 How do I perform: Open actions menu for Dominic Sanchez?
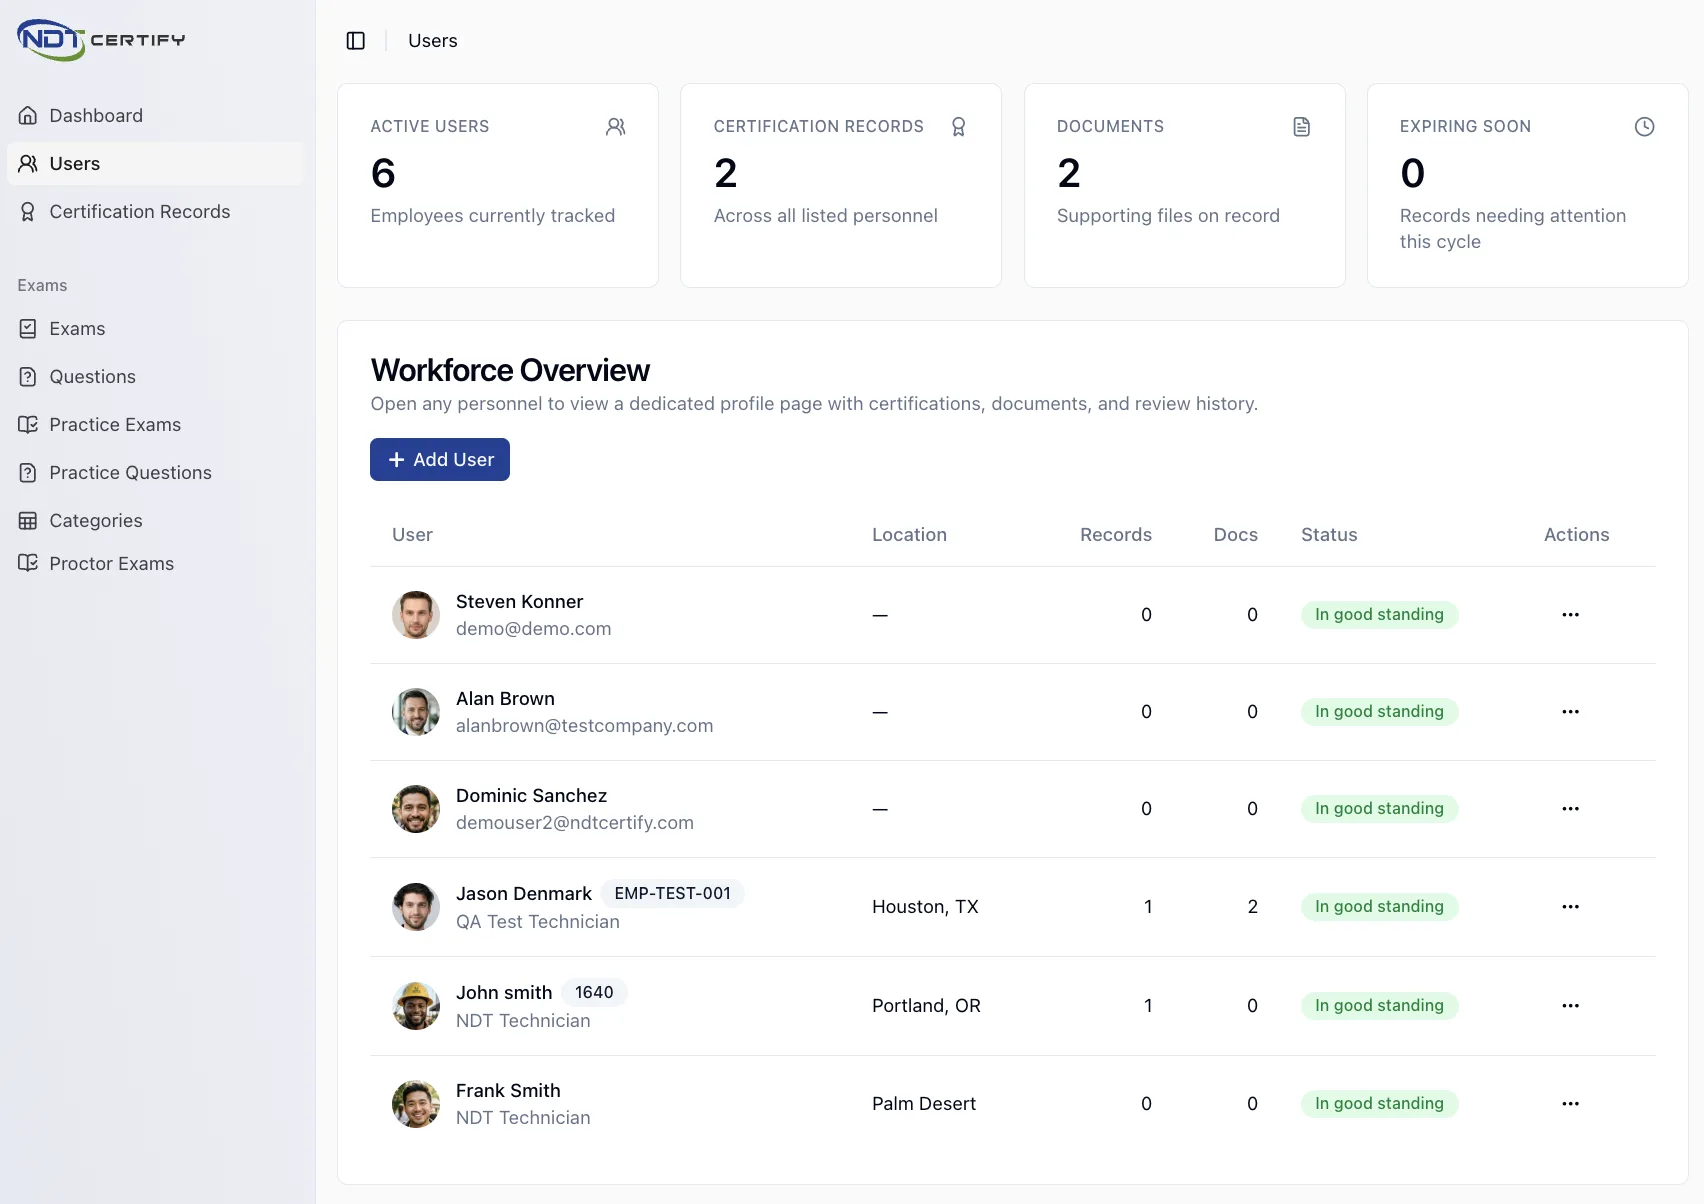pos(1570,809)
